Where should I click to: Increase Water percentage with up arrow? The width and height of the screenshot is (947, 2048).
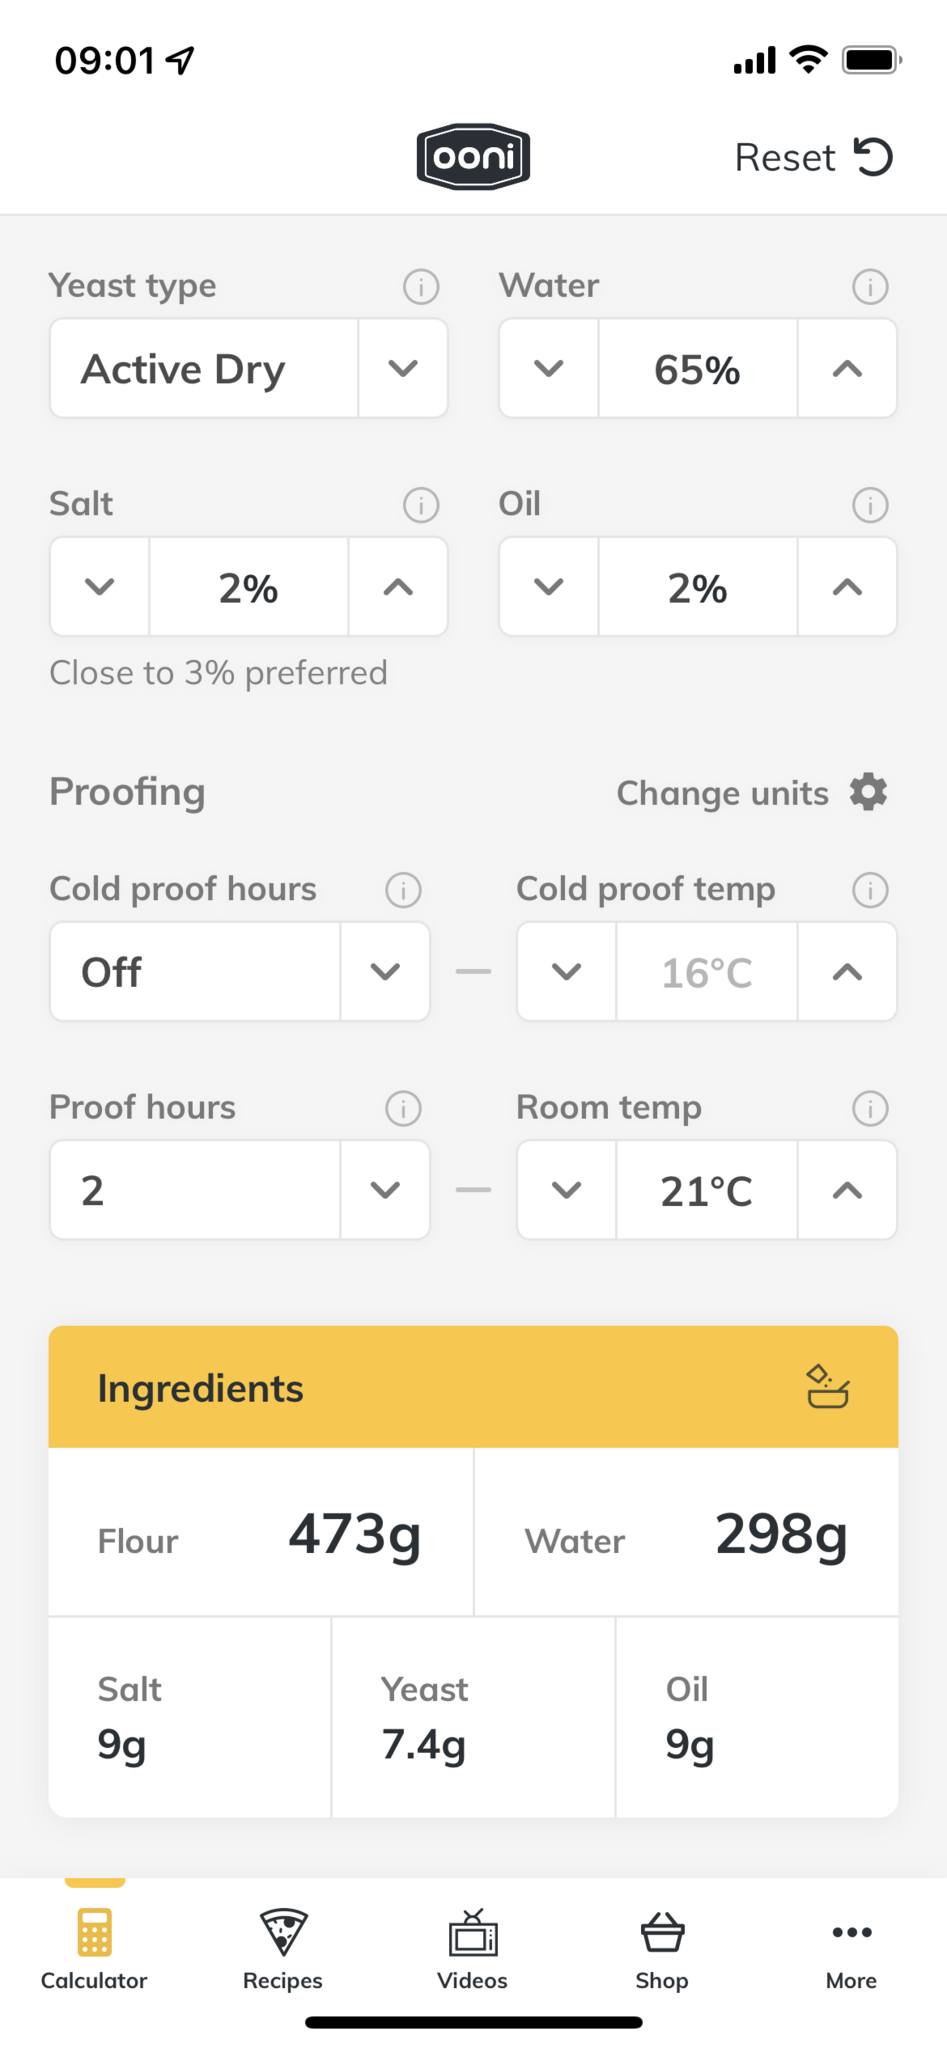pyautogui.click(x=847, y=369)
